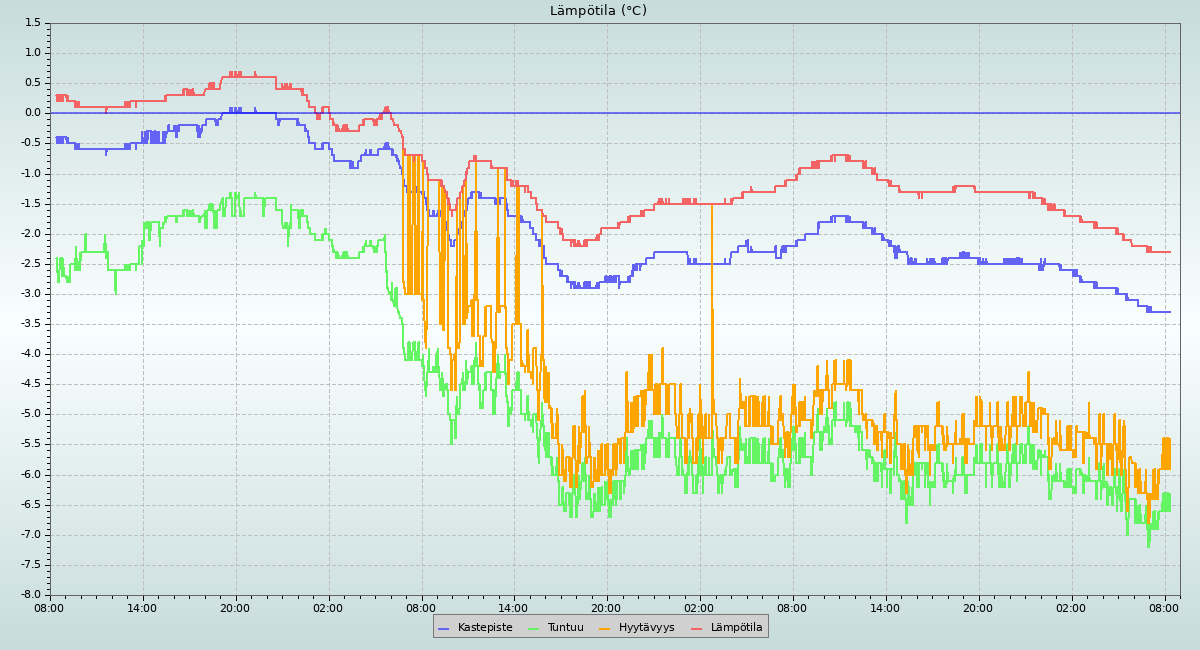The image size is (1200, 650).
Task: Click the blue Kastepiste legend line marker
Action: (444, 628)
